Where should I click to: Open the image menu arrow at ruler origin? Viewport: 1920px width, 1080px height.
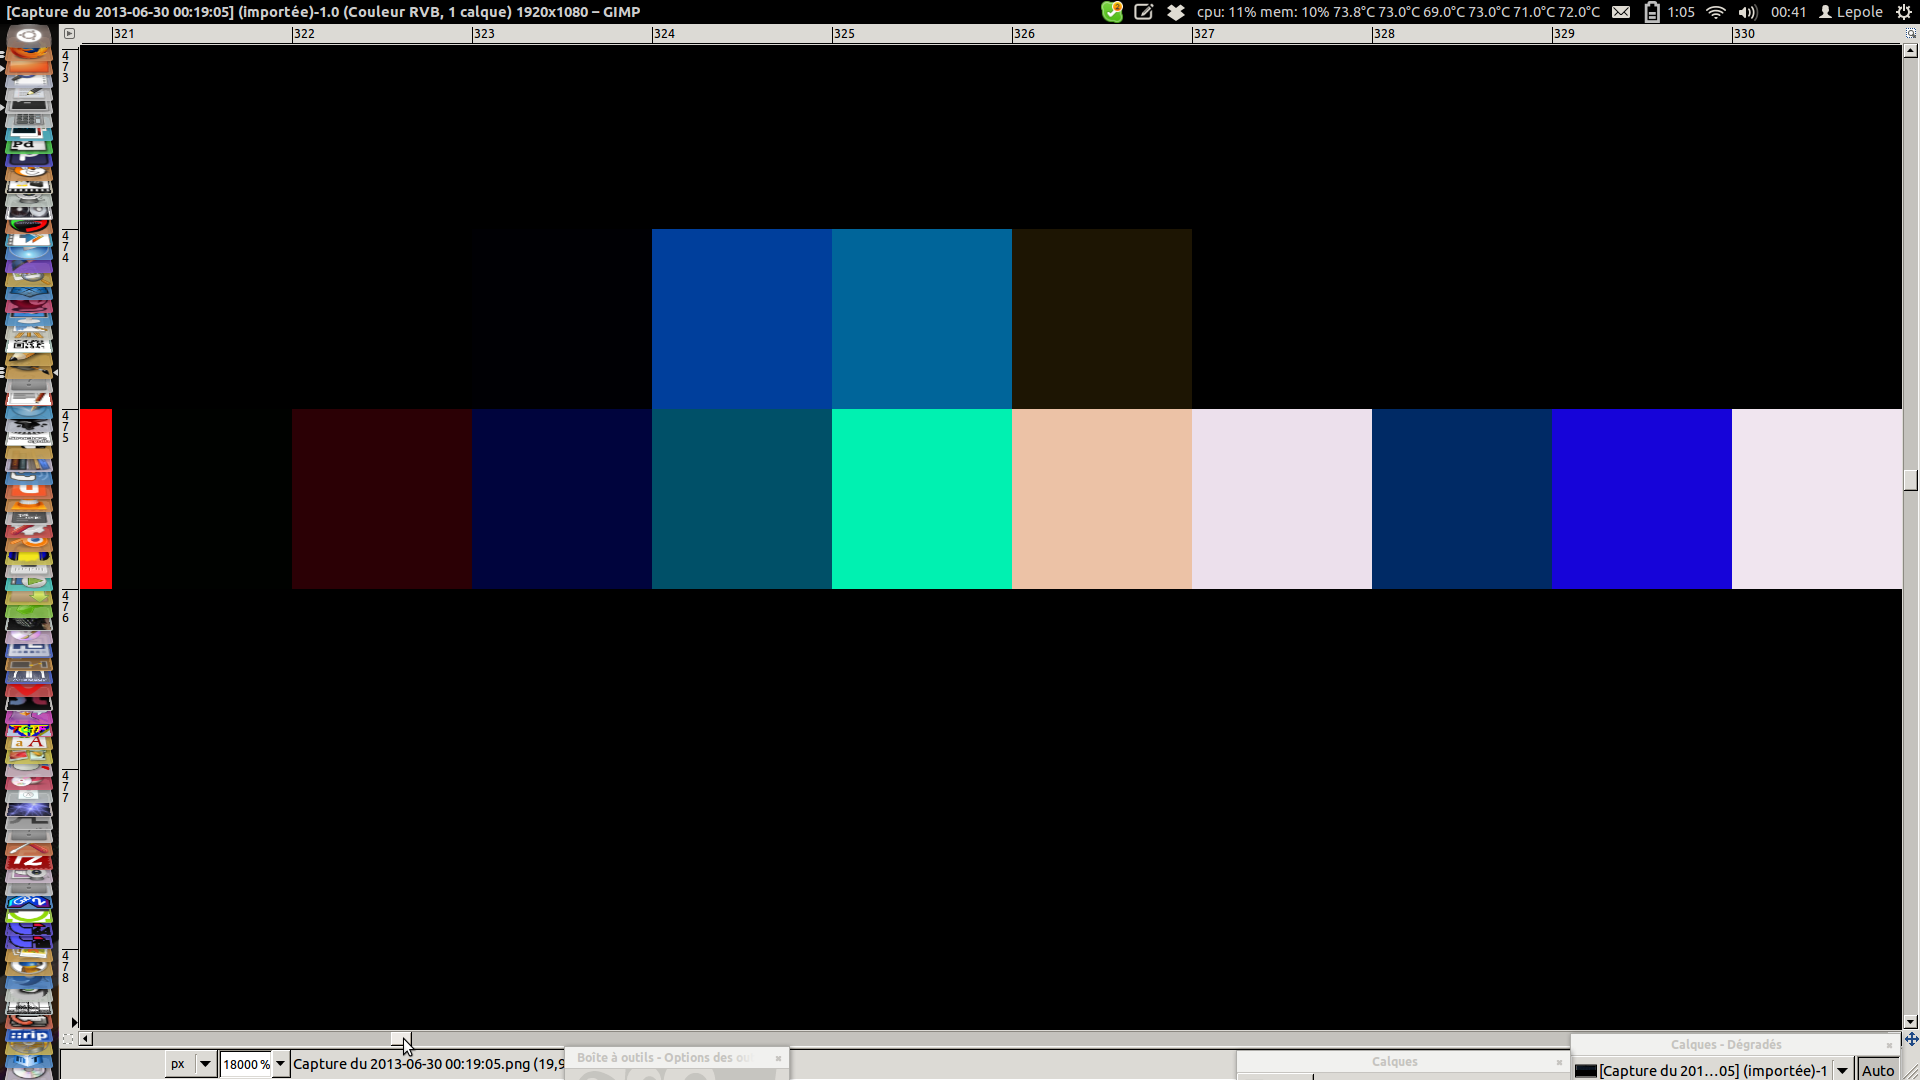pyautogui.click(x=69, y=33)
